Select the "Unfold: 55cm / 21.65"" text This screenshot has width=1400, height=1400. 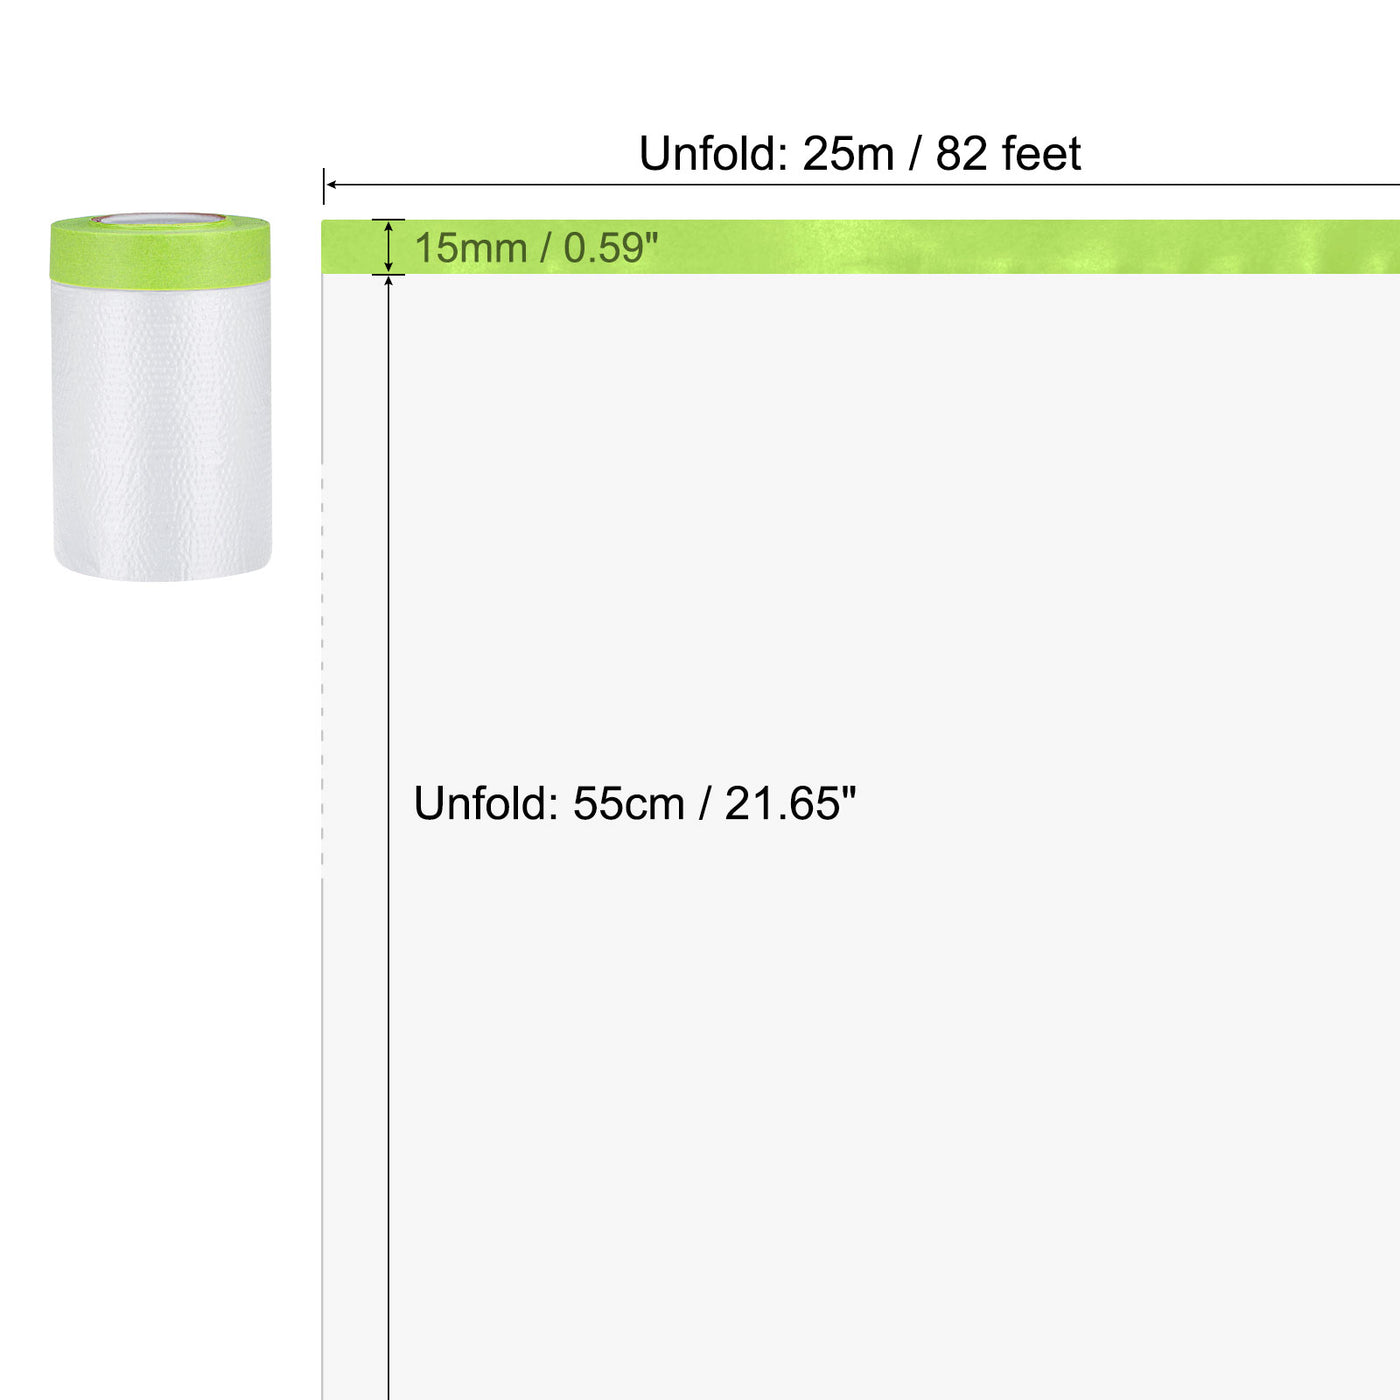pos(635,803)
